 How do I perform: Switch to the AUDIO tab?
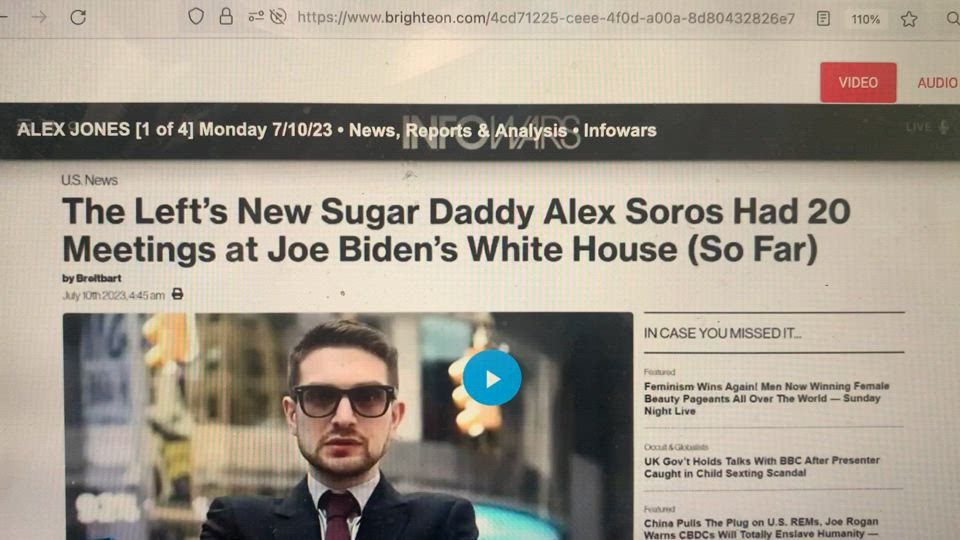point(937,83)
